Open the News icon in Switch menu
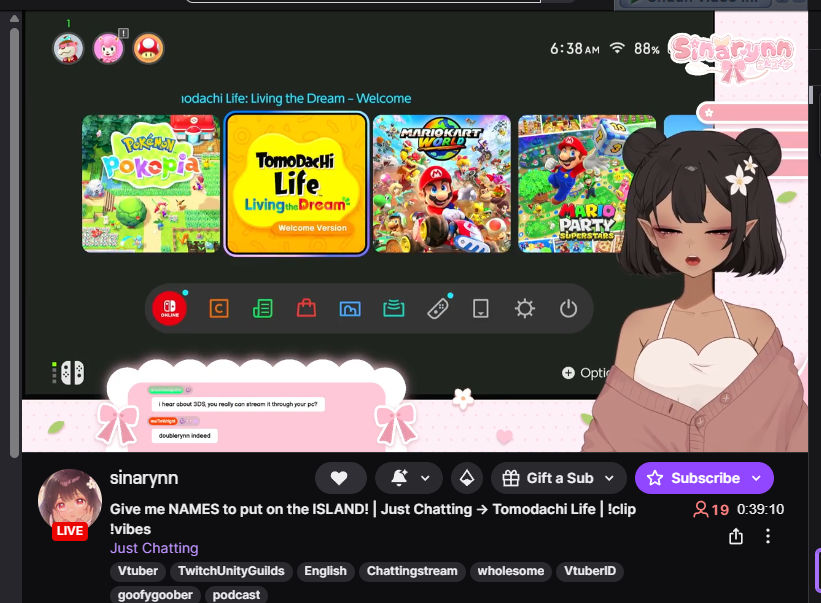 pos(262,308)
